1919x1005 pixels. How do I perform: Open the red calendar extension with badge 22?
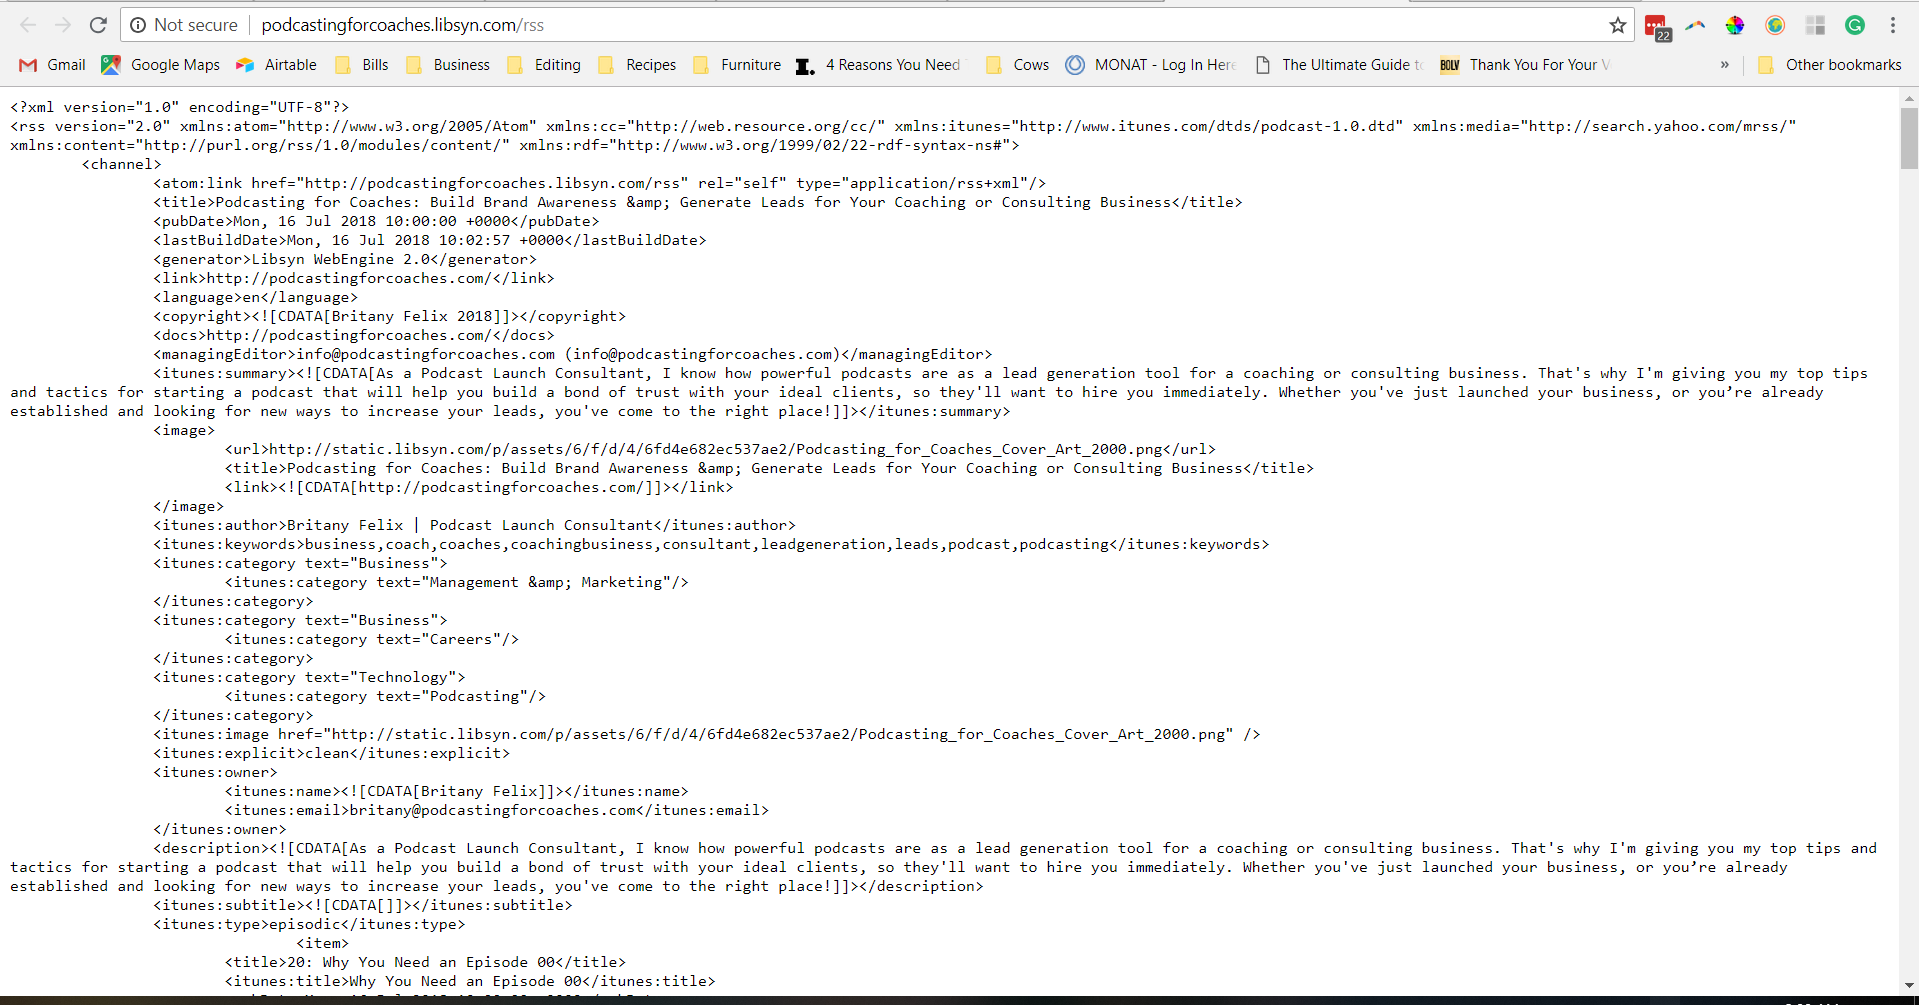tap(1657, 27)
